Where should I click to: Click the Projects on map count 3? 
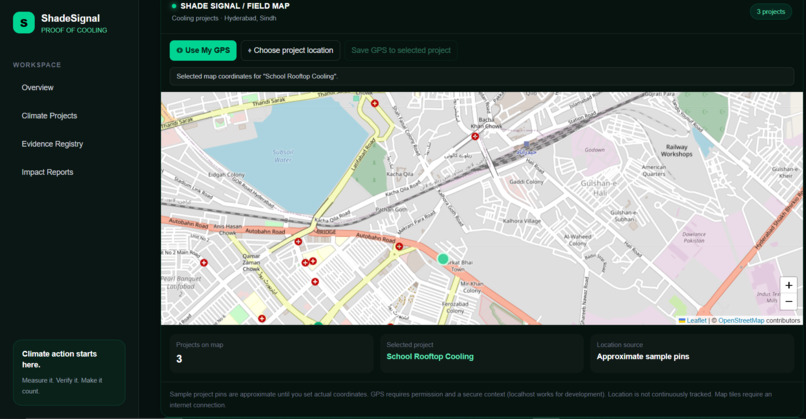pyautogui.click(x=179, y=359)
